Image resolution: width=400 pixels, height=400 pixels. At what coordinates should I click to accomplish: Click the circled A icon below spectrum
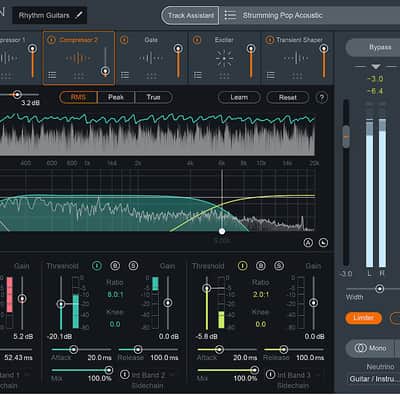pos(308,243)
